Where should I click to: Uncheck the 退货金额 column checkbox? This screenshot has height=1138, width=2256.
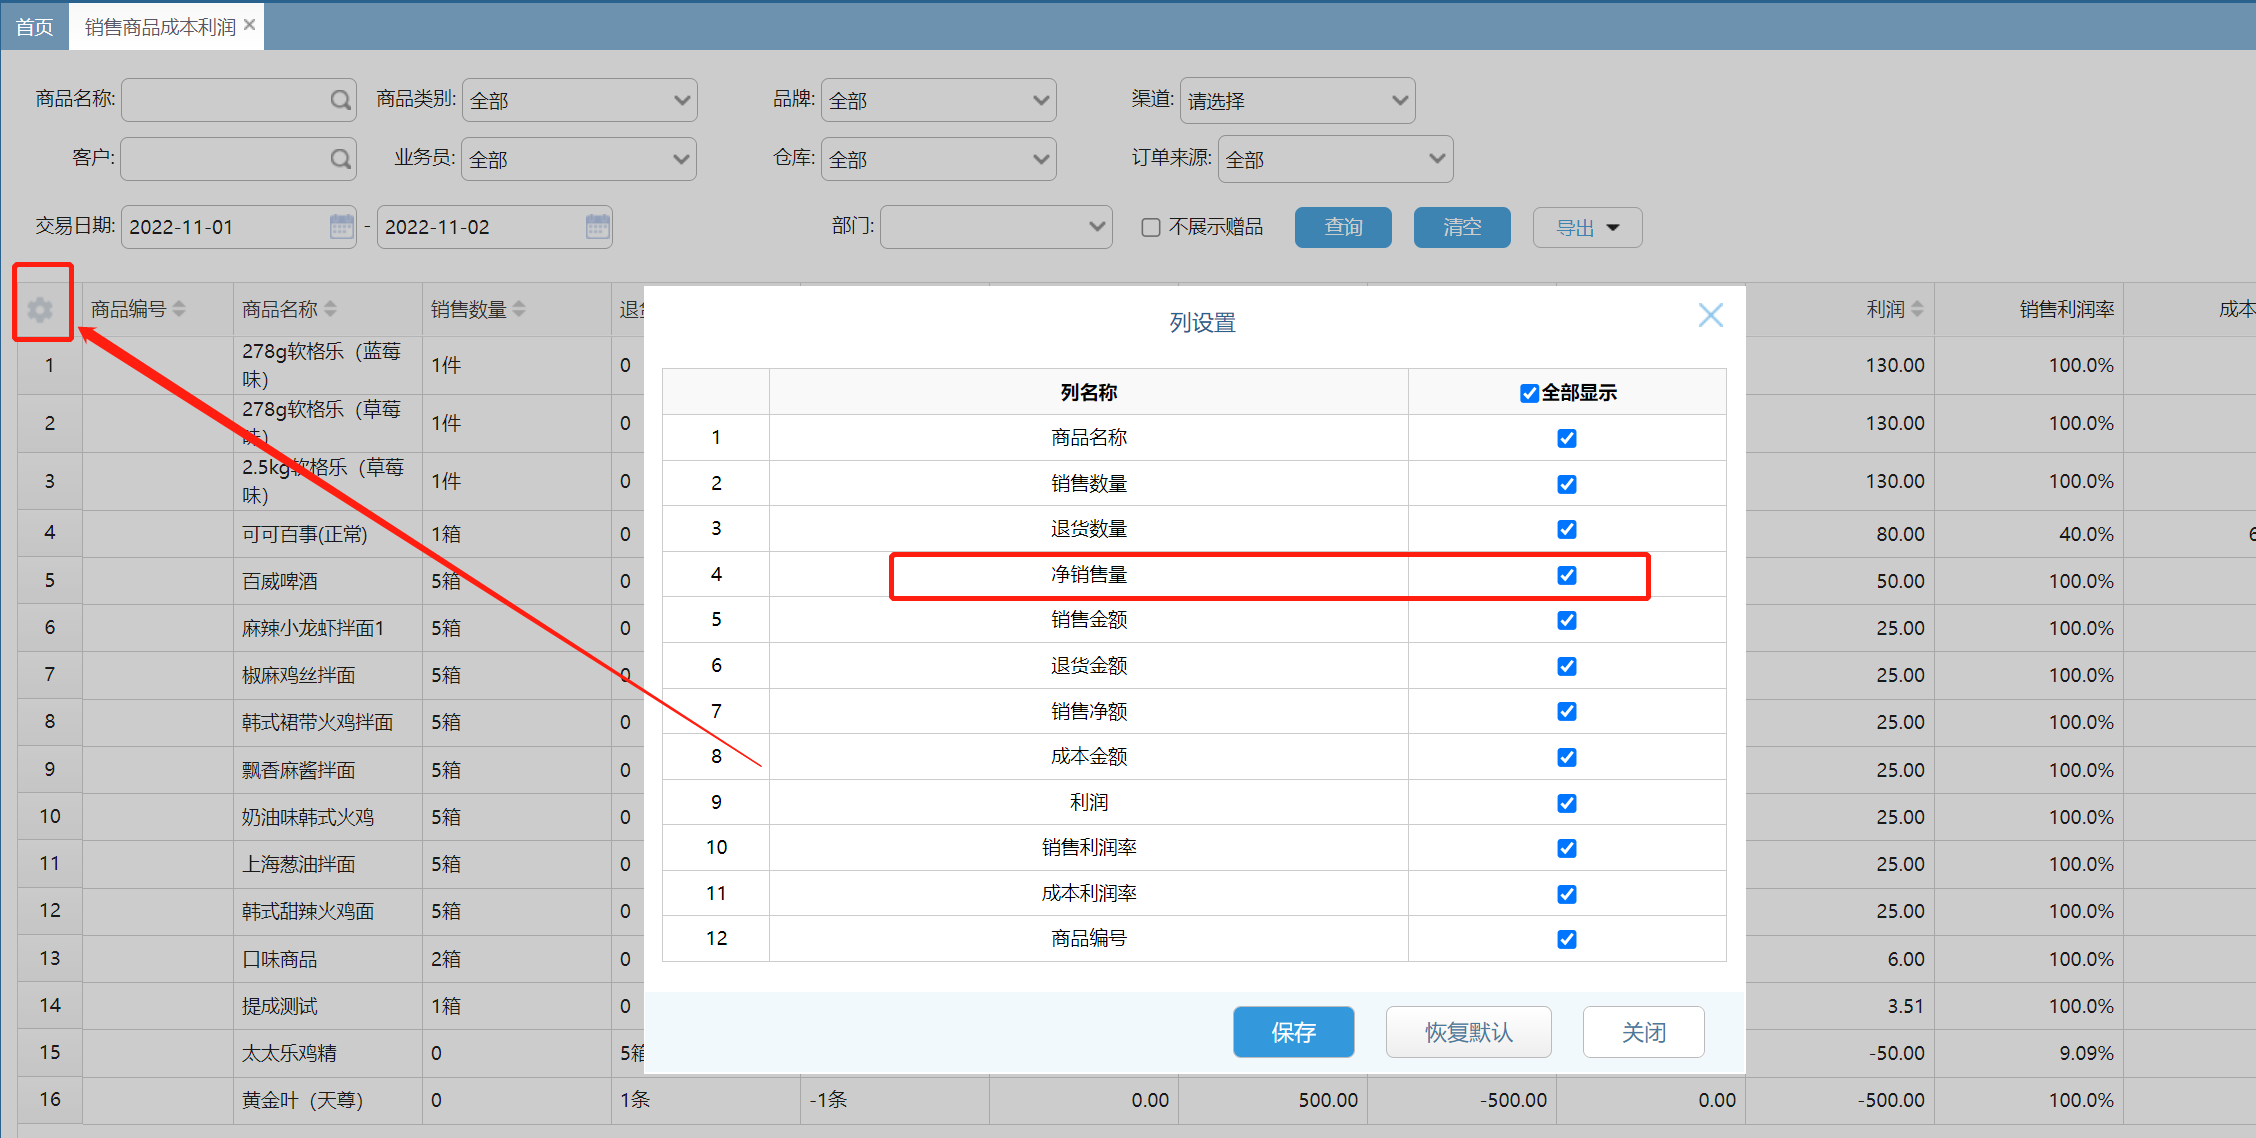(x=1567, y=666)
